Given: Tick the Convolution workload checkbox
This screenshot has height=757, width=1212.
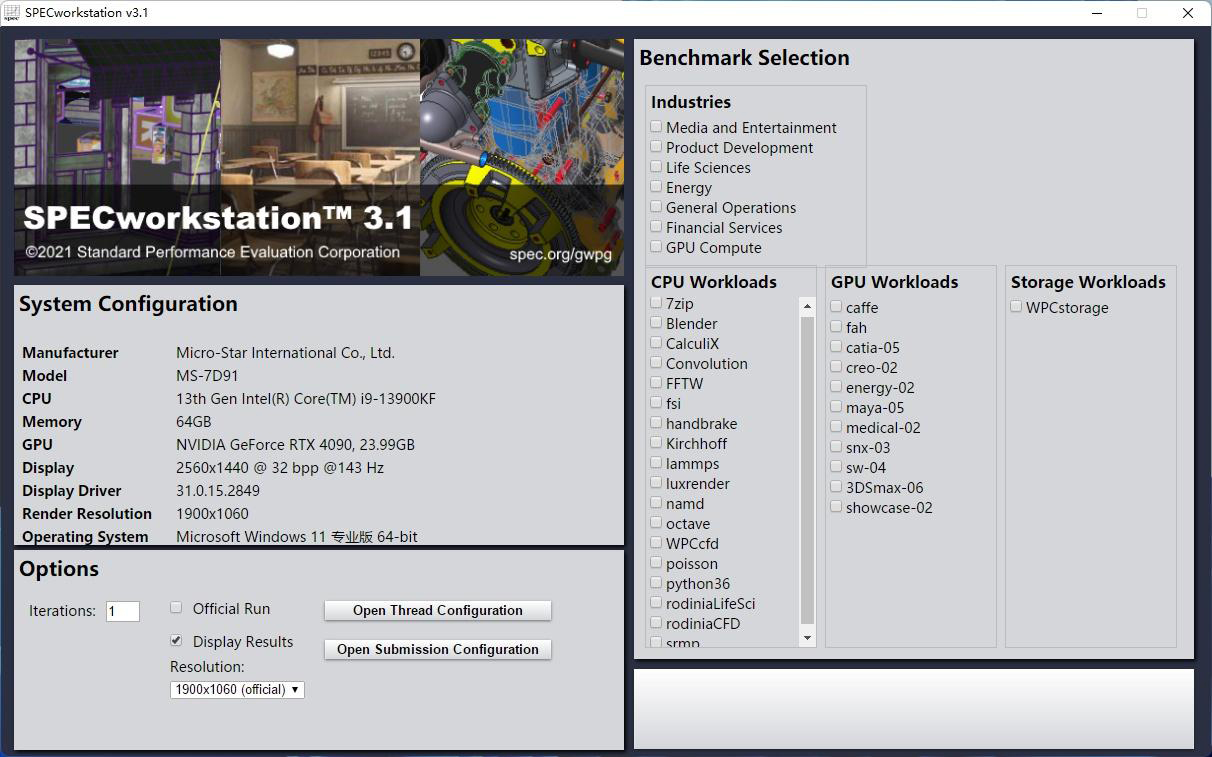Looking at the screenshot, I should click(656, 362).
